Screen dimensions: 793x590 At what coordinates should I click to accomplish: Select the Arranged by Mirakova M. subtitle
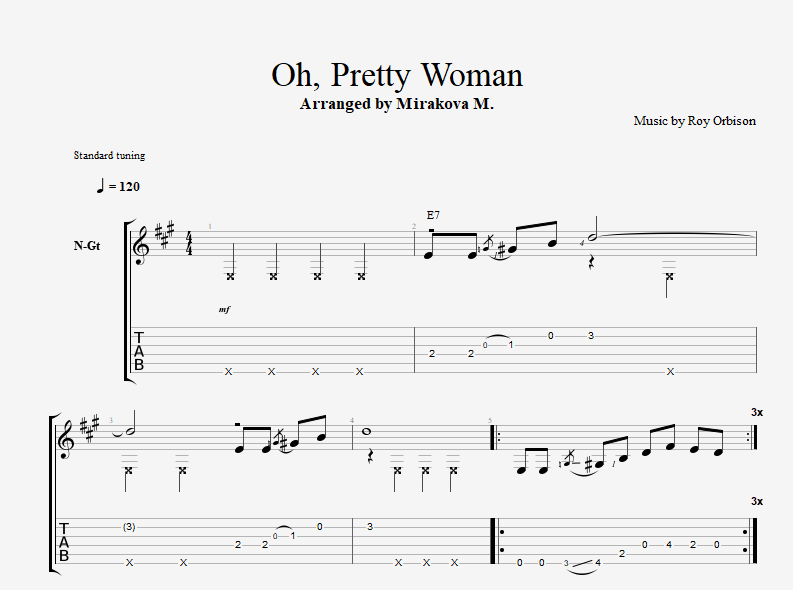(x=397, y=103)
